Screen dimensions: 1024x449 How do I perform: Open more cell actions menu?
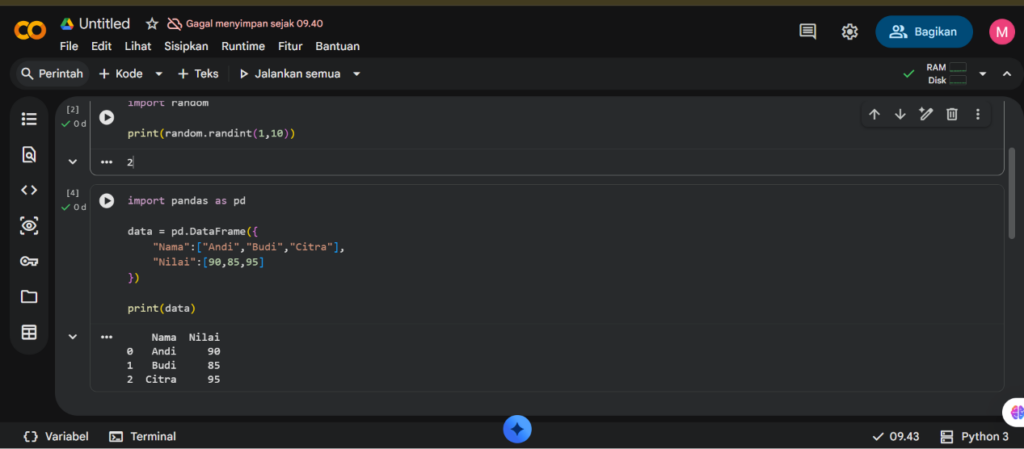coord(978,114)
